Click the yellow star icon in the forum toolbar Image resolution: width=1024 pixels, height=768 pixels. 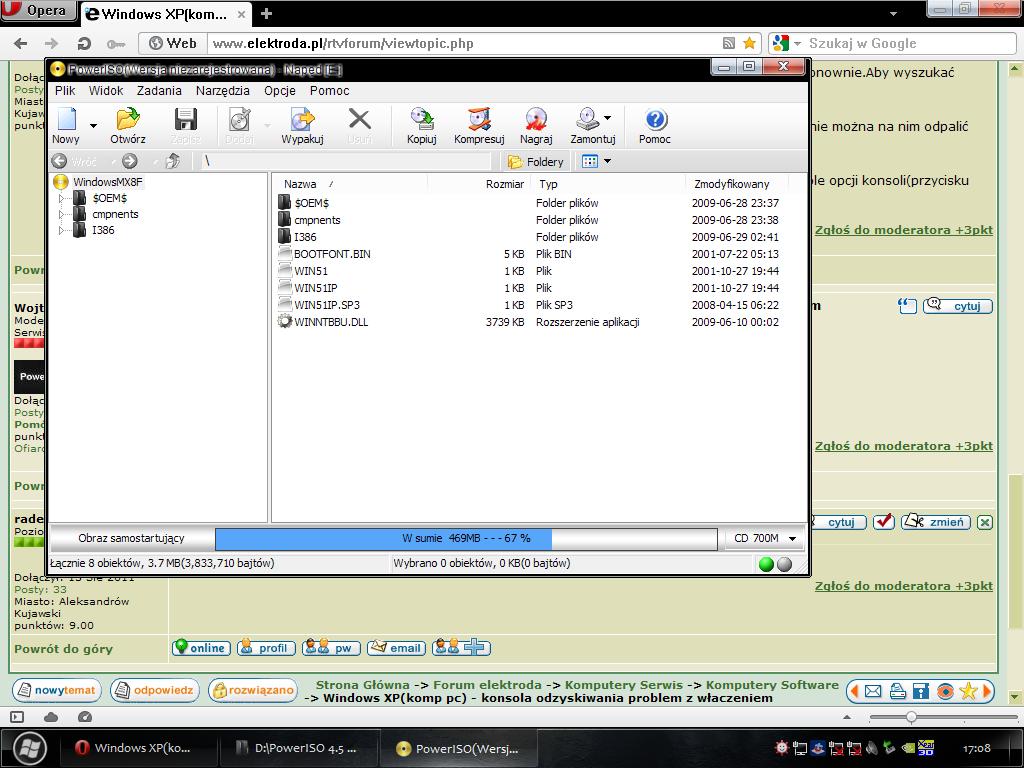[x=968, y=691]
